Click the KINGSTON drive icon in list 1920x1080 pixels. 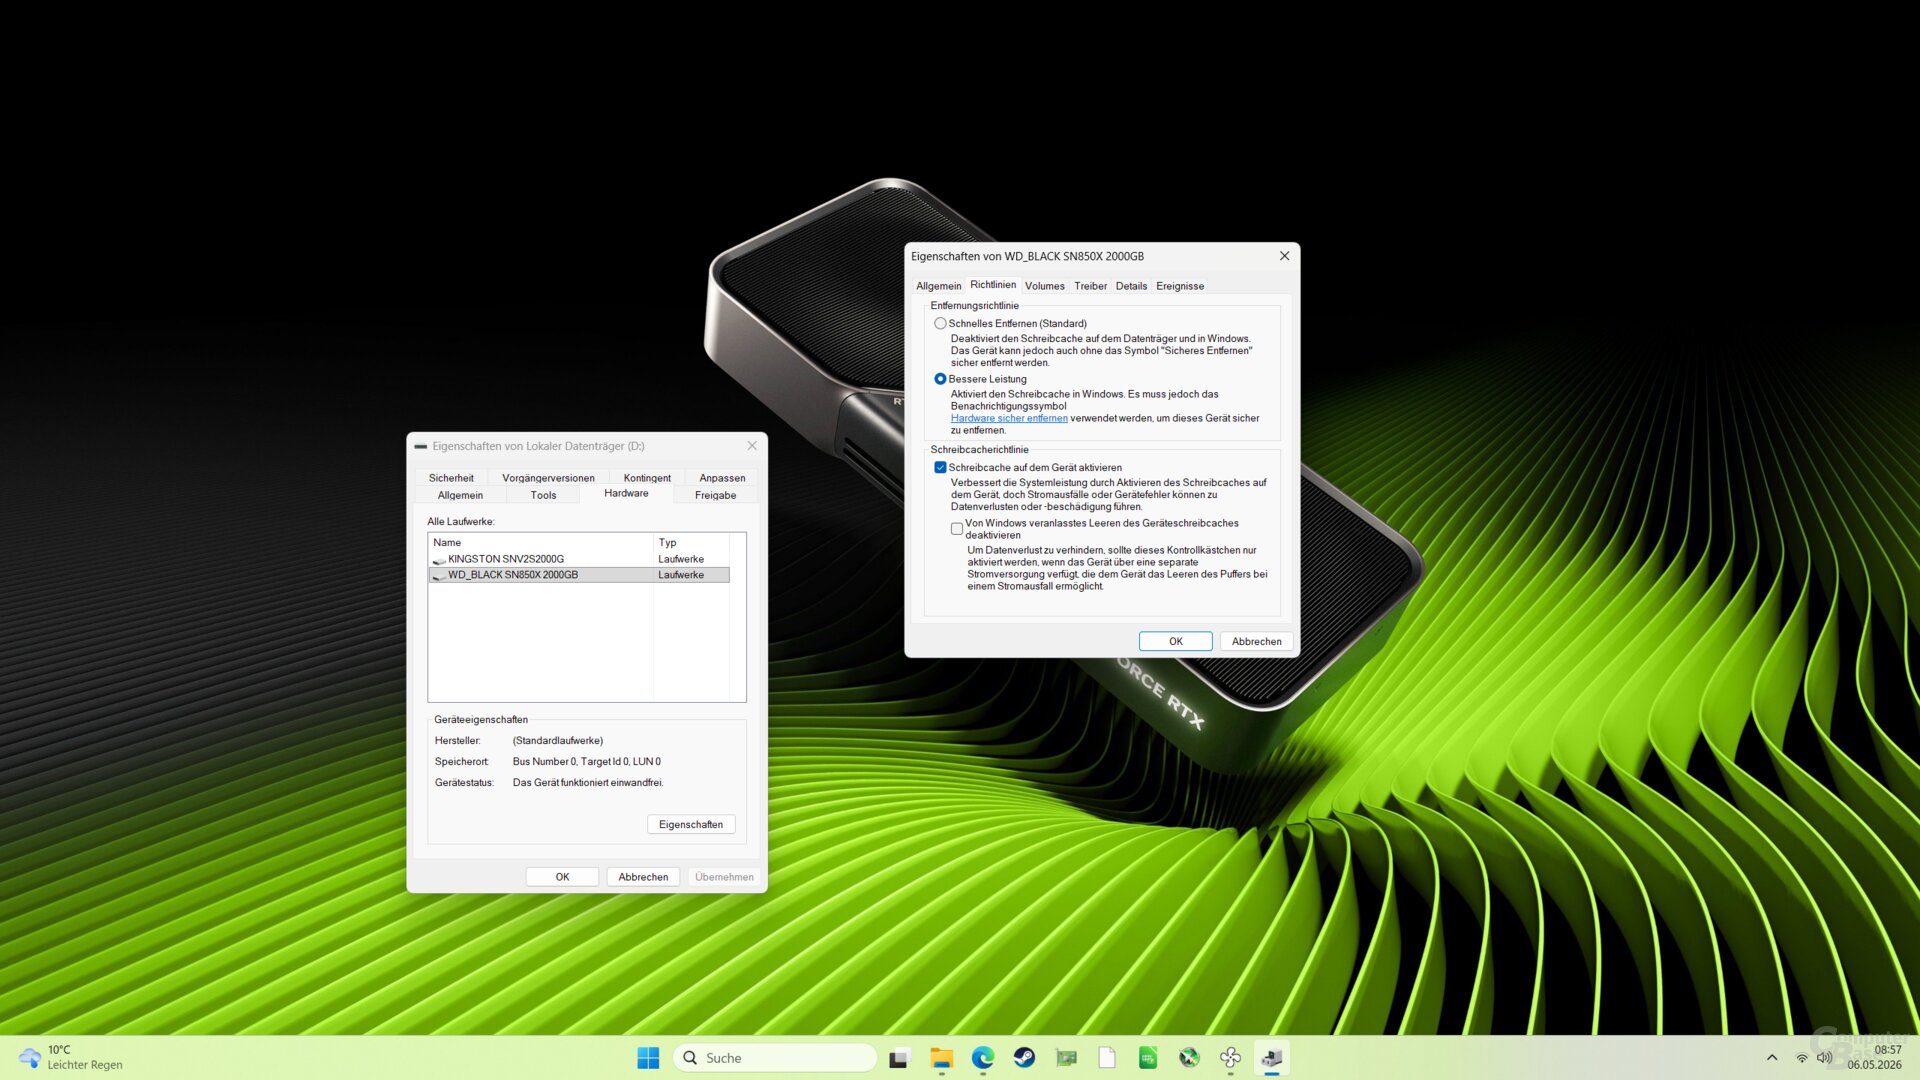(x=438, y=560)
